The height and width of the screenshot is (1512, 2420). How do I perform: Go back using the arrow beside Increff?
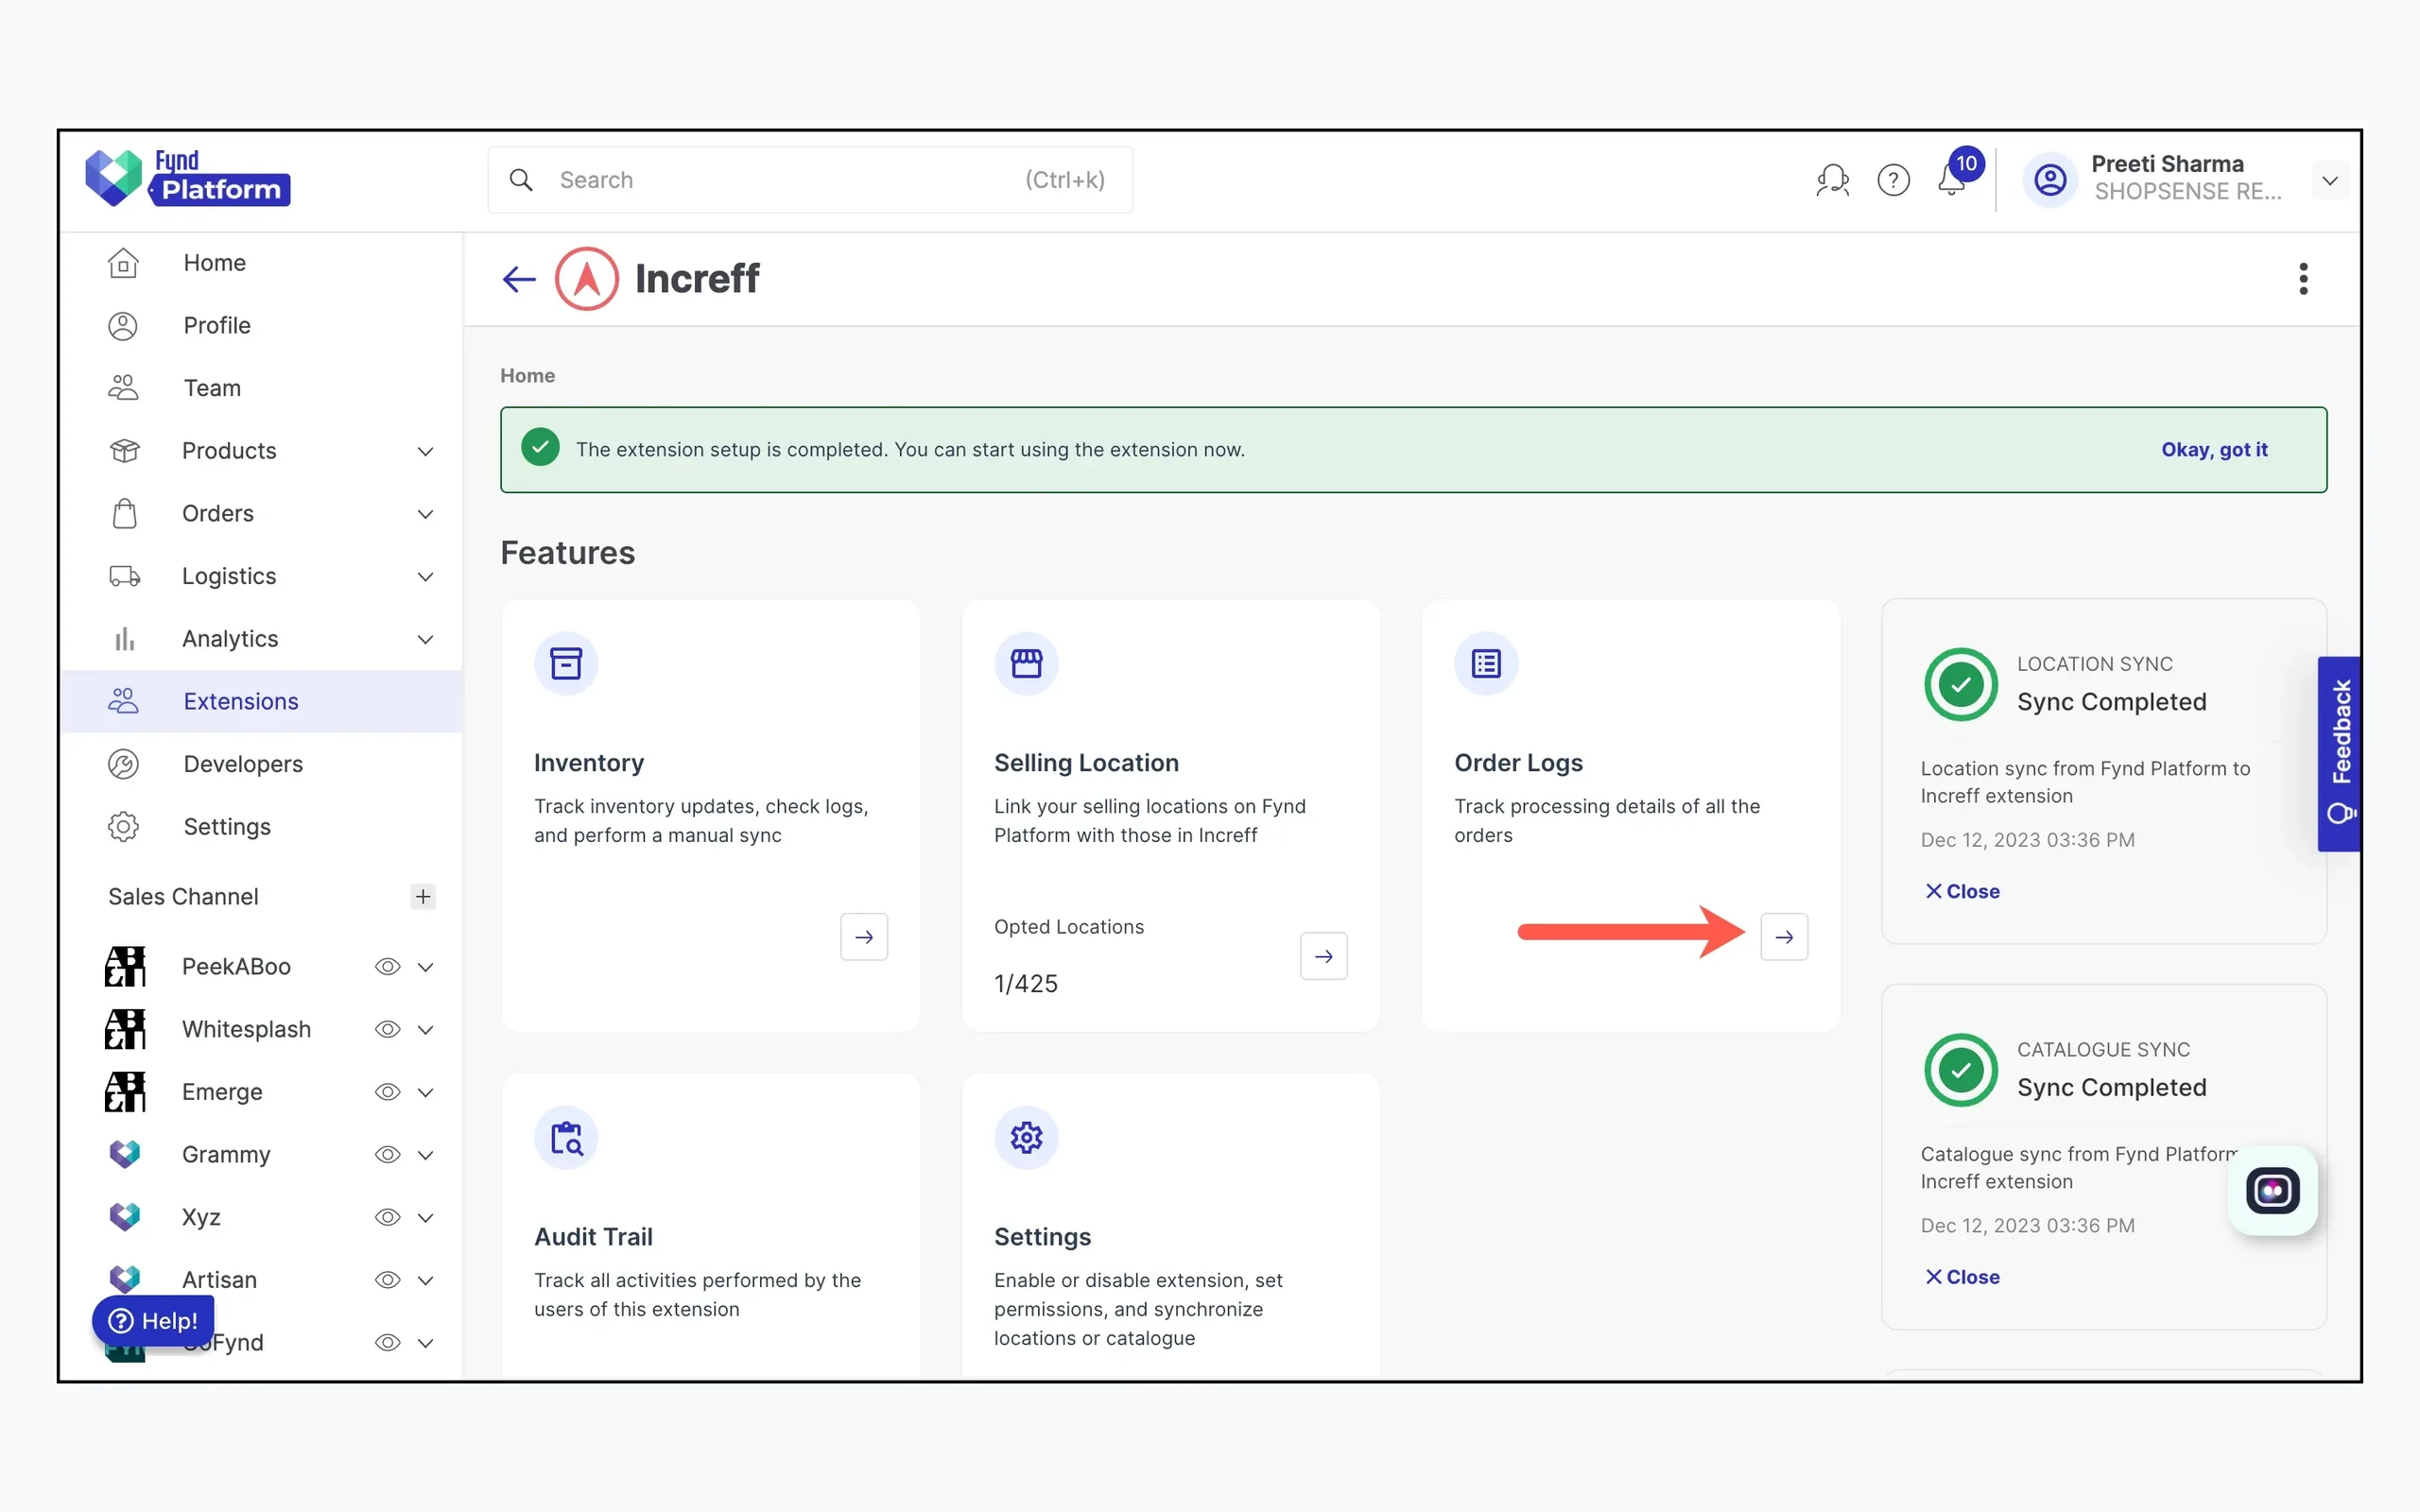click(x=519, y=279)
